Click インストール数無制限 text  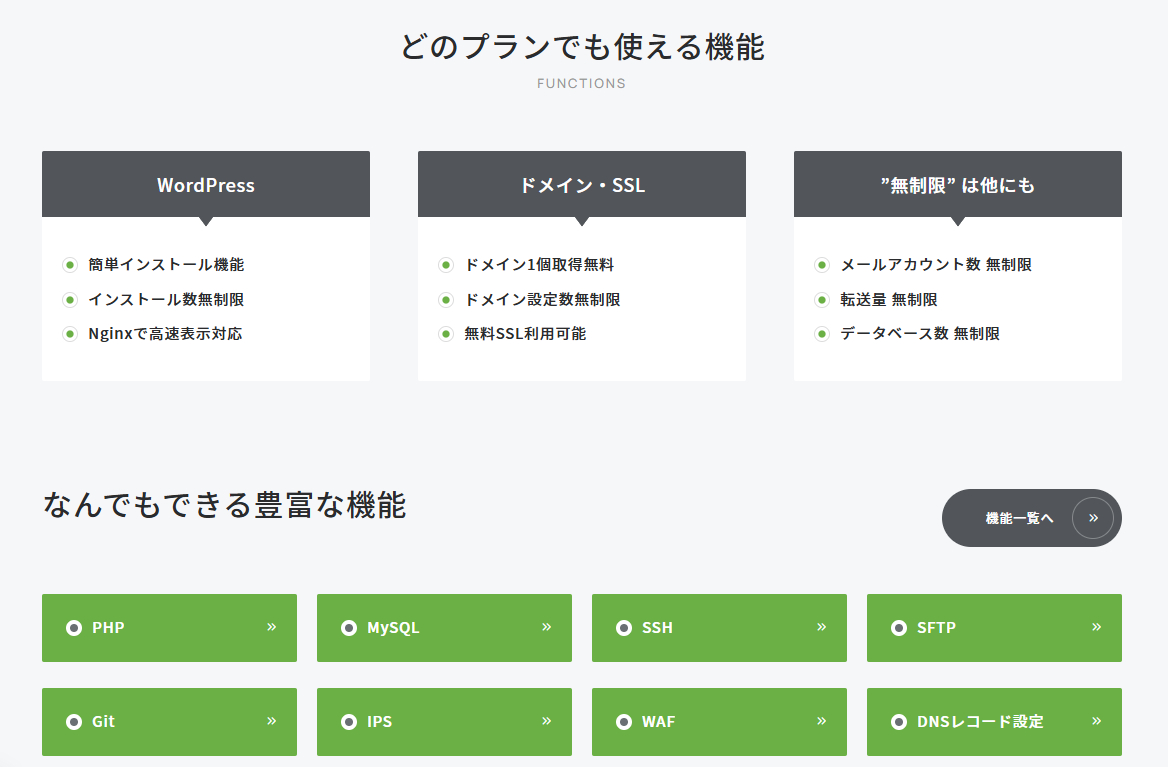click(166, 299)
